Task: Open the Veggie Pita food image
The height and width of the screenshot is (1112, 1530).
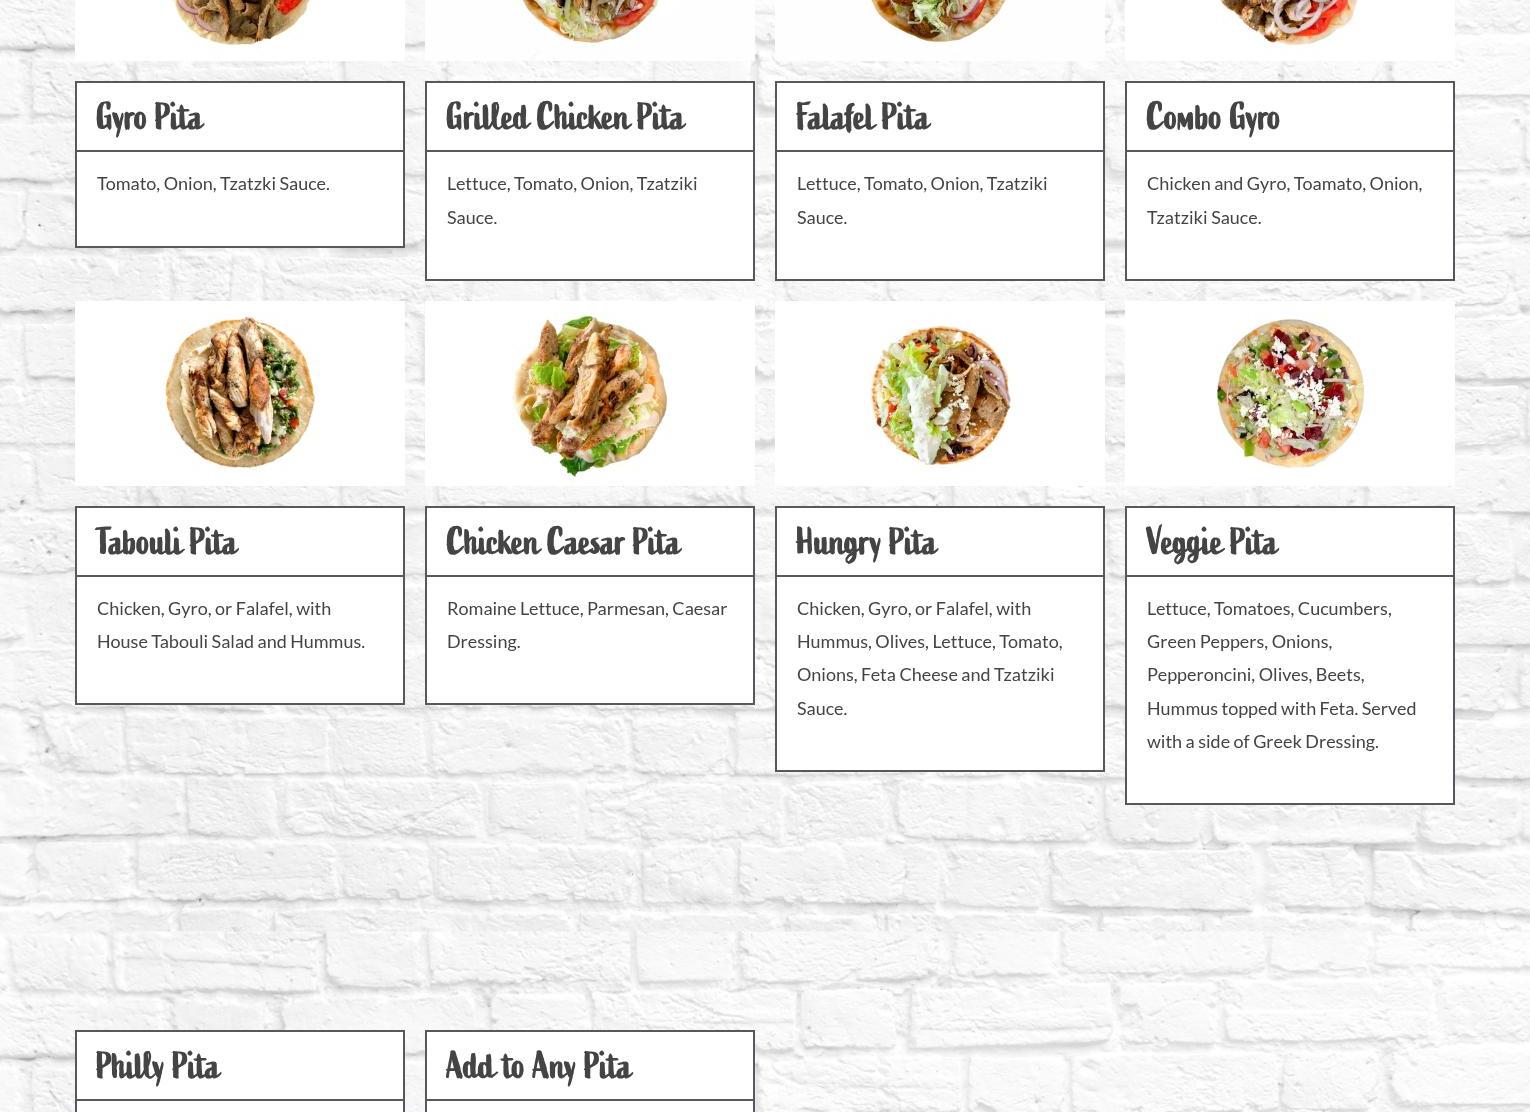Action: click(x=1290, y=393)
